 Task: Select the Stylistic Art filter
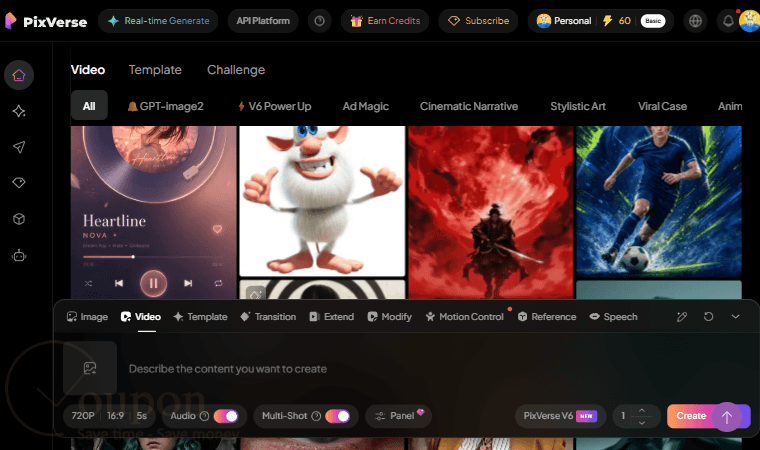(x=578, y=106)
